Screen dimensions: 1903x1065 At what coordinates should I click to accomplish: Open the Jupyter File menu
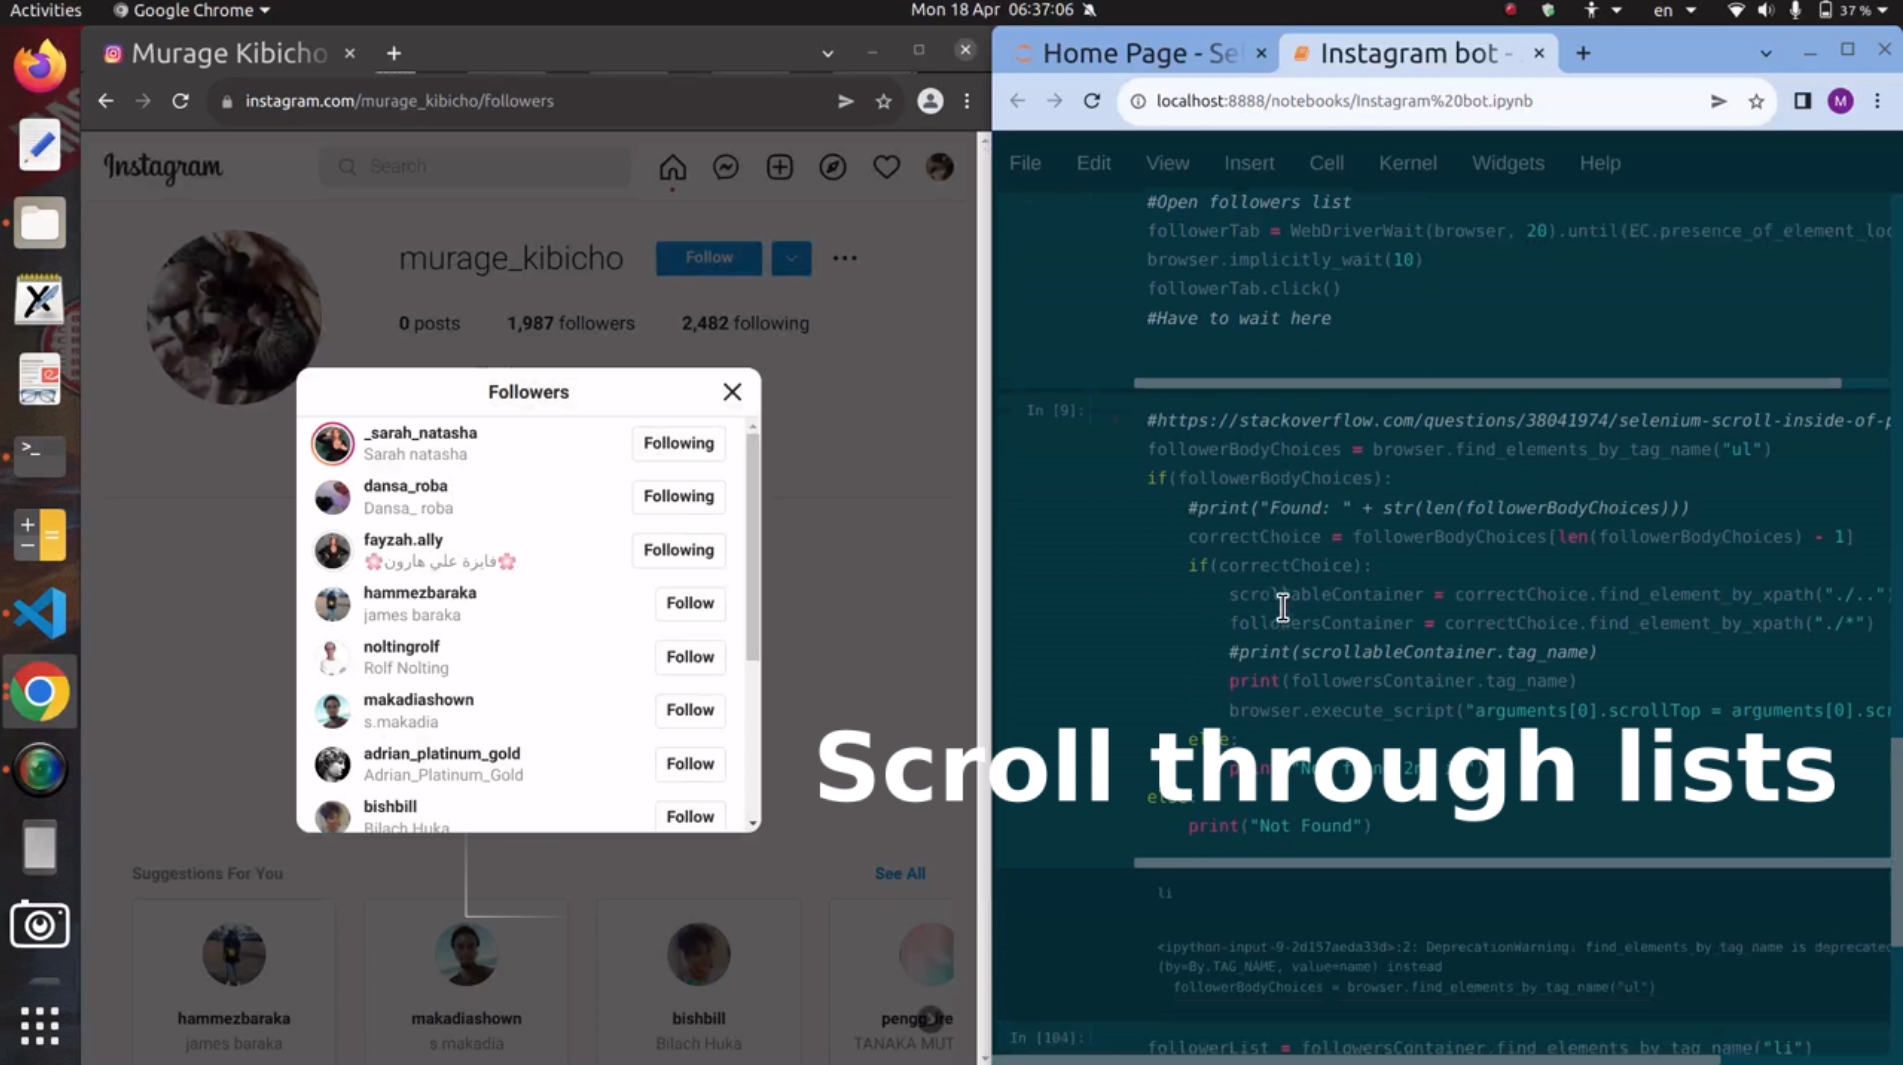(x=1025, y=163)
